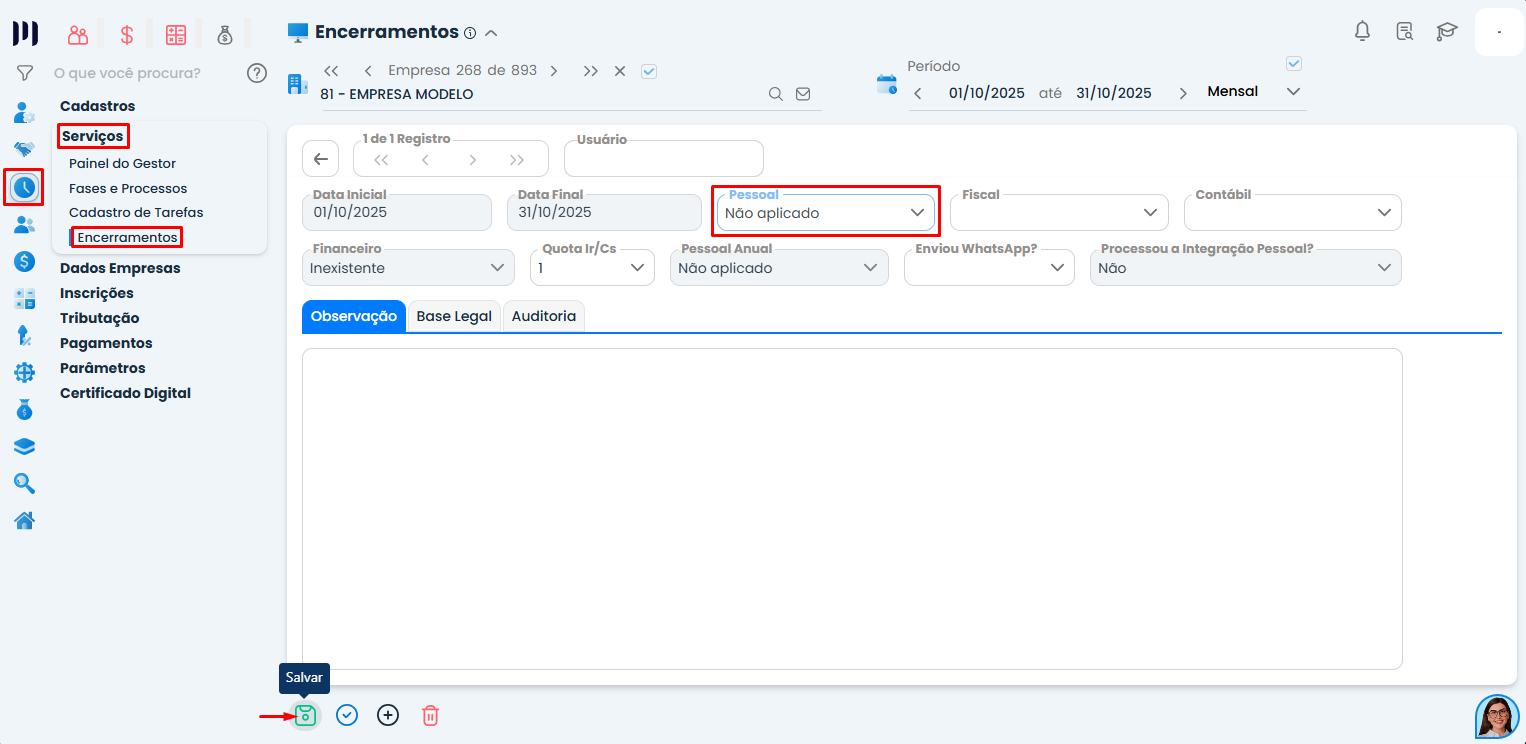Click inside the Observação text area

pos(852,509)
